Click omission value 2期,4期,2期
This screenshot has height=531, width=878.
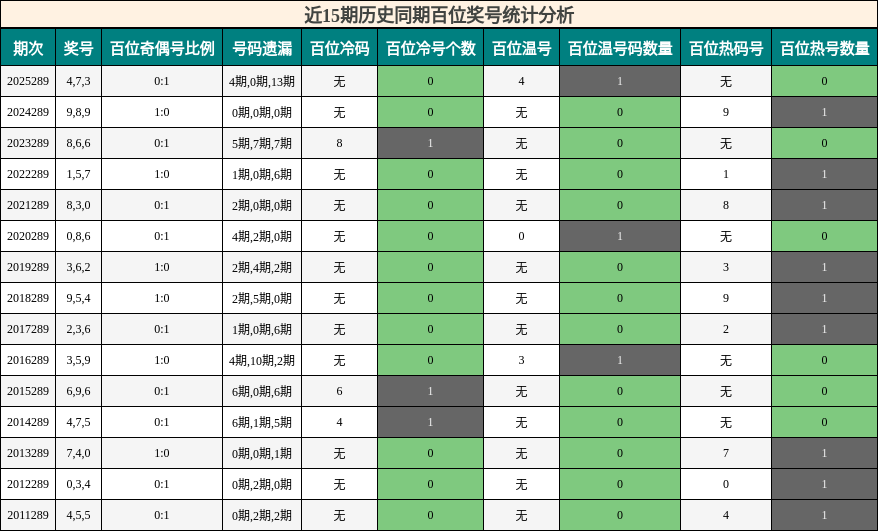pos(262,267)
